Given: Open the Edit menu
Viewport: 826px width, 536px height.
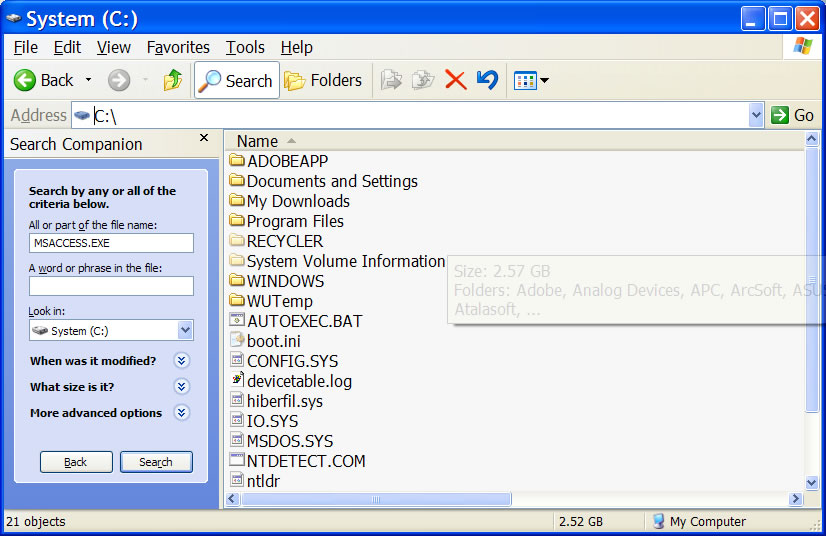Looking at the screenshot, I should pyautogui.click(x=67, y=47).
